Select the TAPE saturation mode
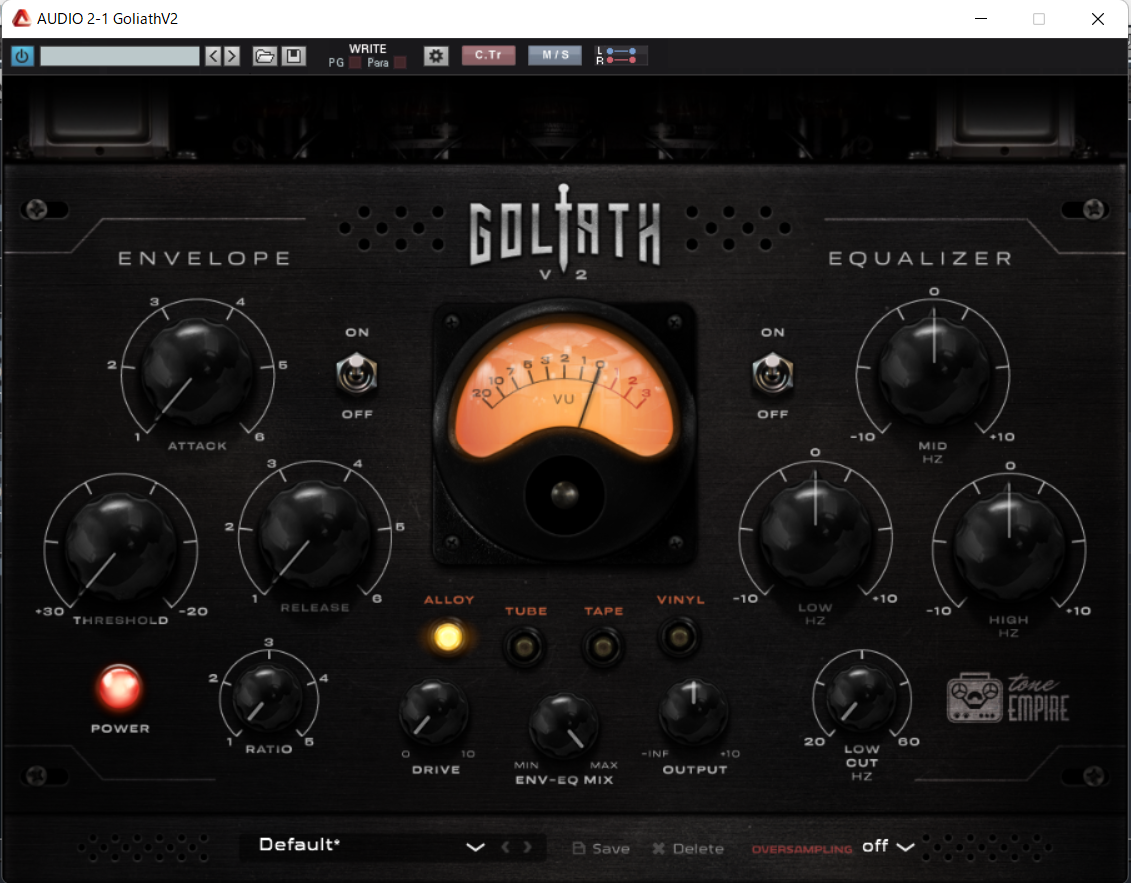Screen dimensions: 1131x883 click(603, 646)
